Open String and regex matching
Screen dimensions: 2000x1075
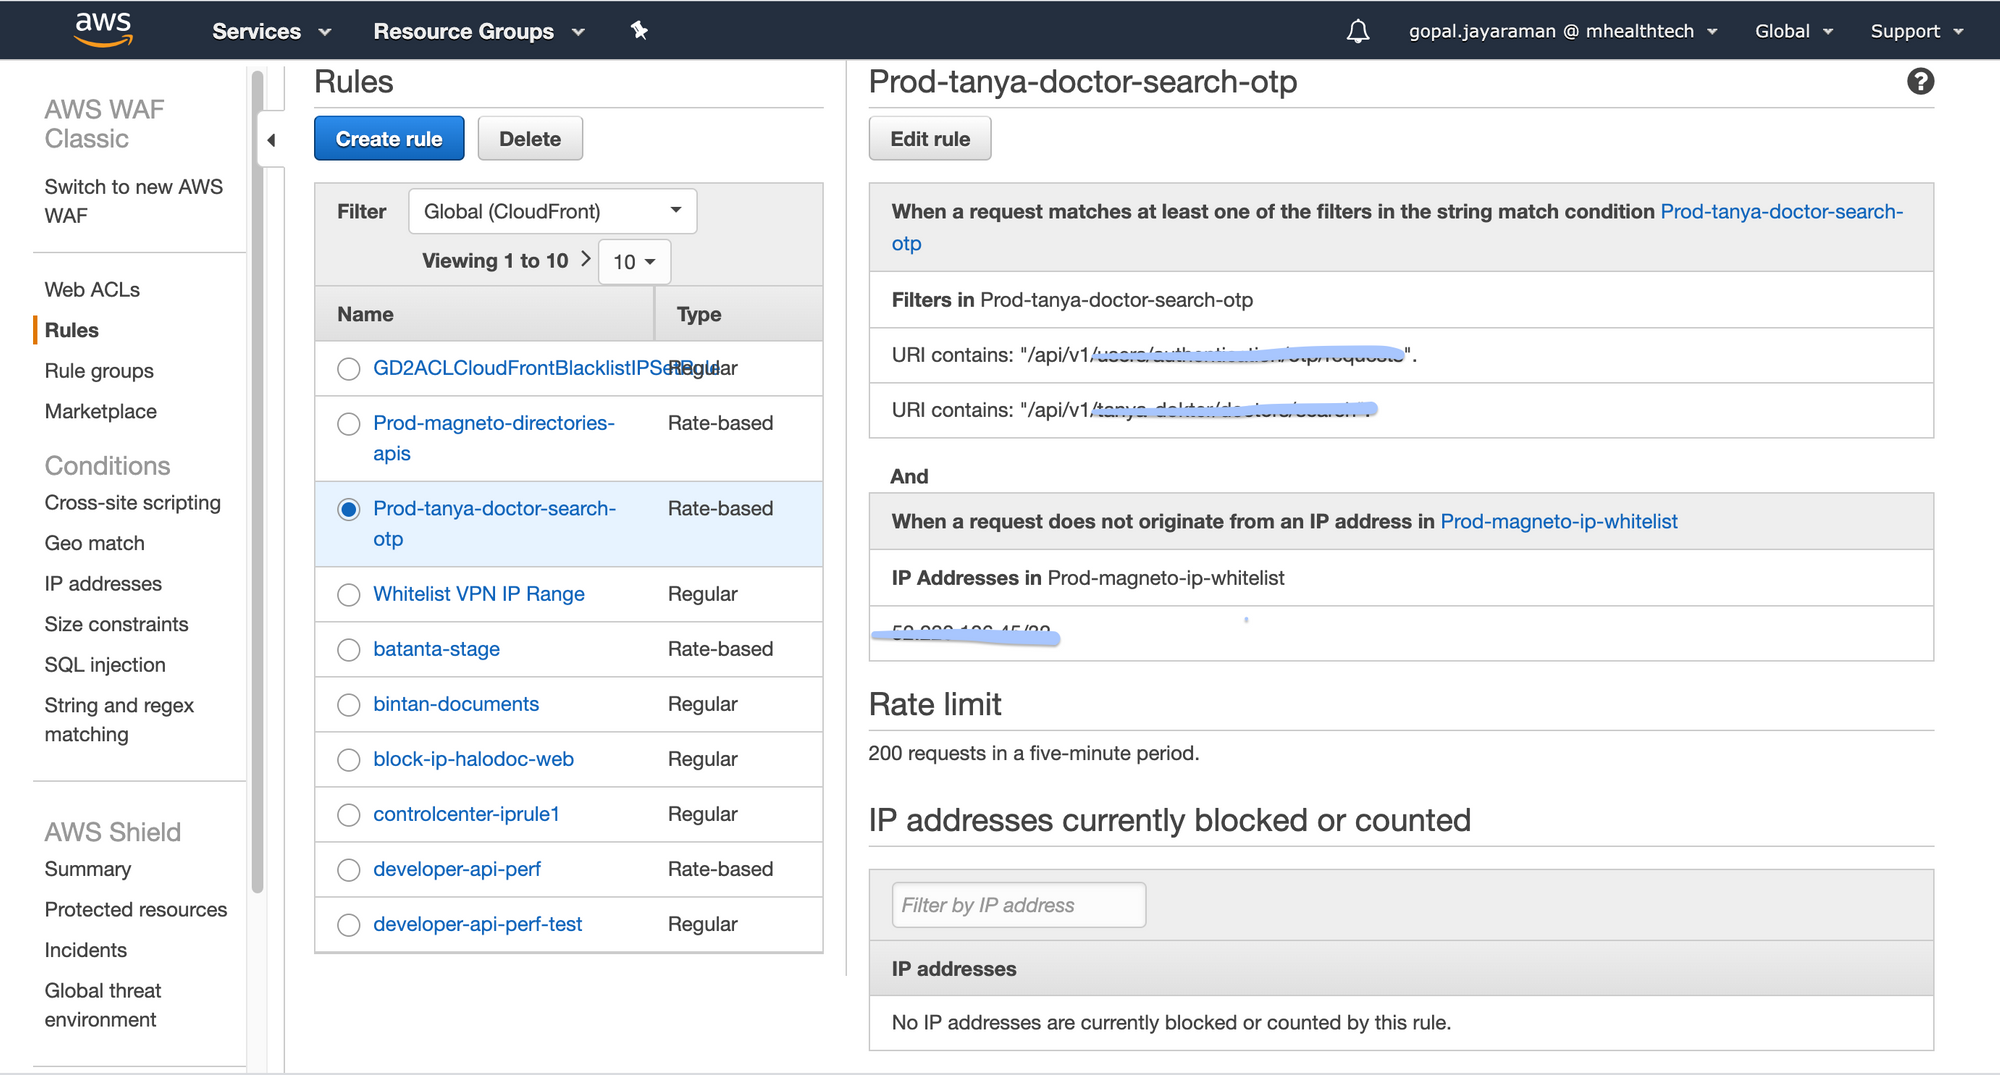click(119, 720)
